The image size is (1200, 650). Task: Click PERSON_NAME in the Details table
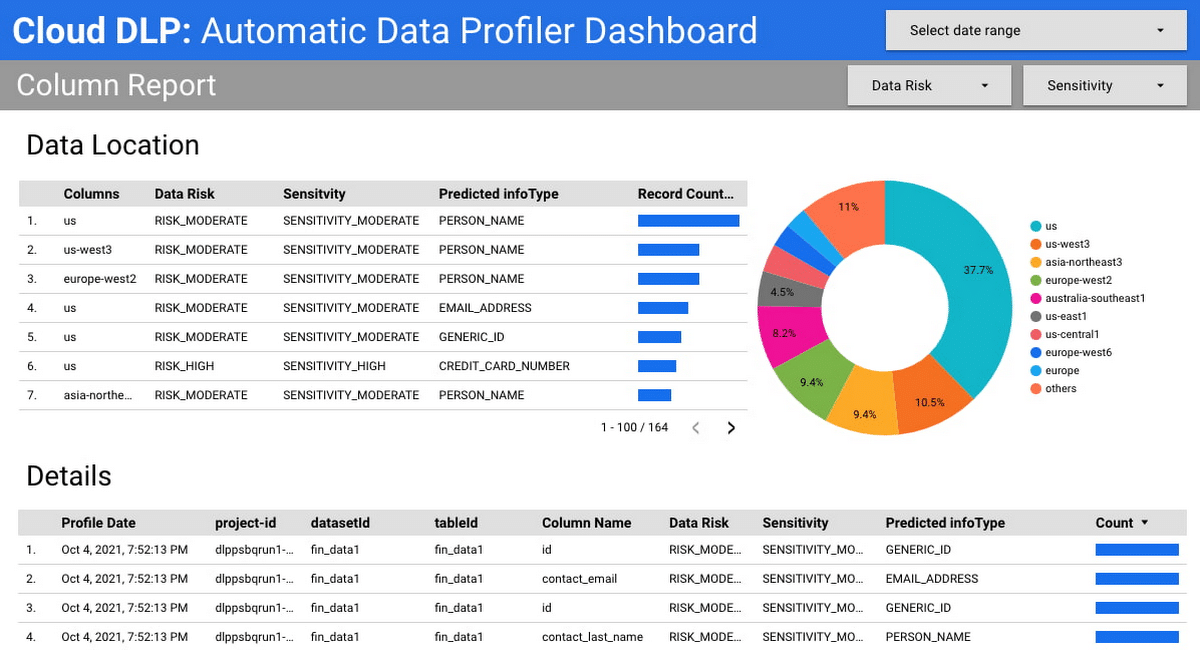click(928, 637)
